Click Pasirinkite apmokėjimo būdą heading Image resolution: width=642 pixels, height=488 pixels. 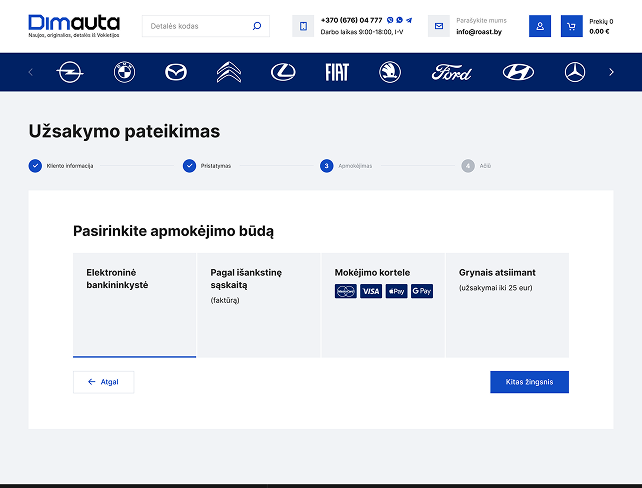click(x=174, y=231)
